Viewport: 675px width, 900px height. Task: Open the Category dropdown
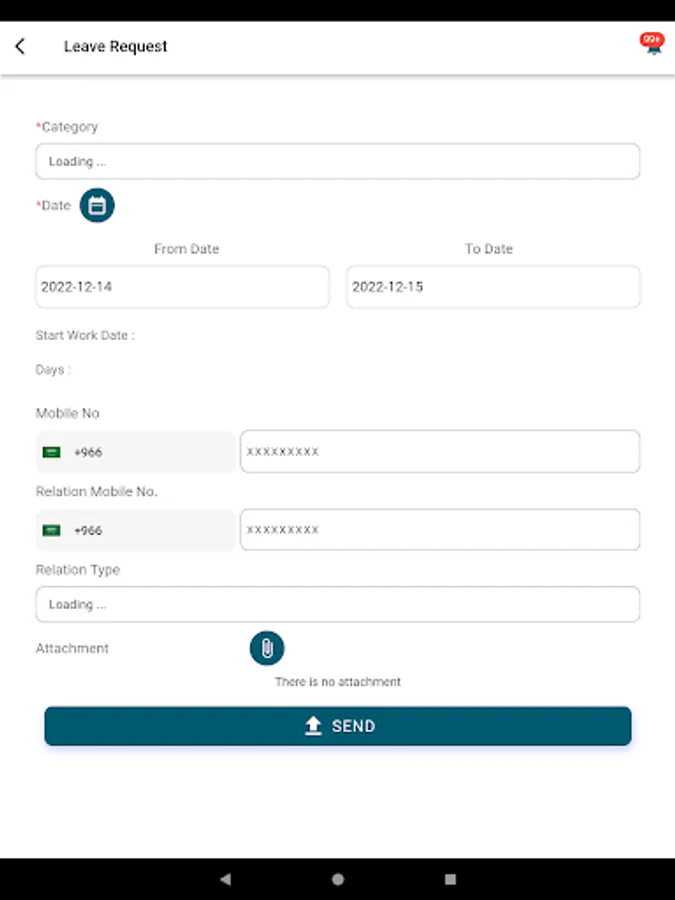point(338,161)
